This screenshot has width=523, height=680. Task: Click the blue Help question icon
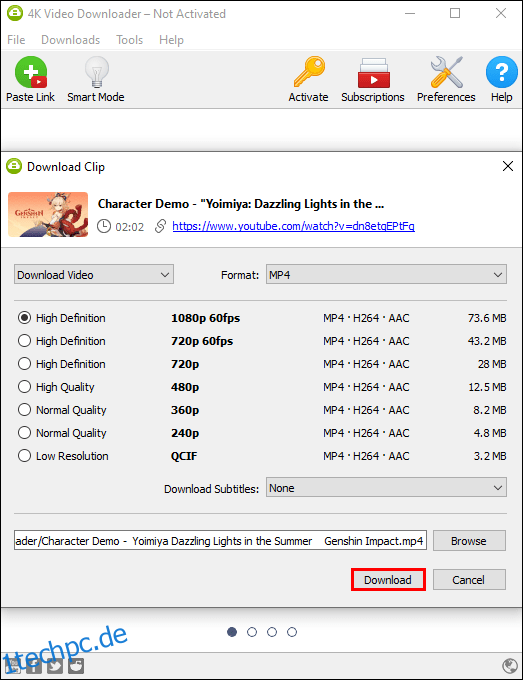pos(501,72)
